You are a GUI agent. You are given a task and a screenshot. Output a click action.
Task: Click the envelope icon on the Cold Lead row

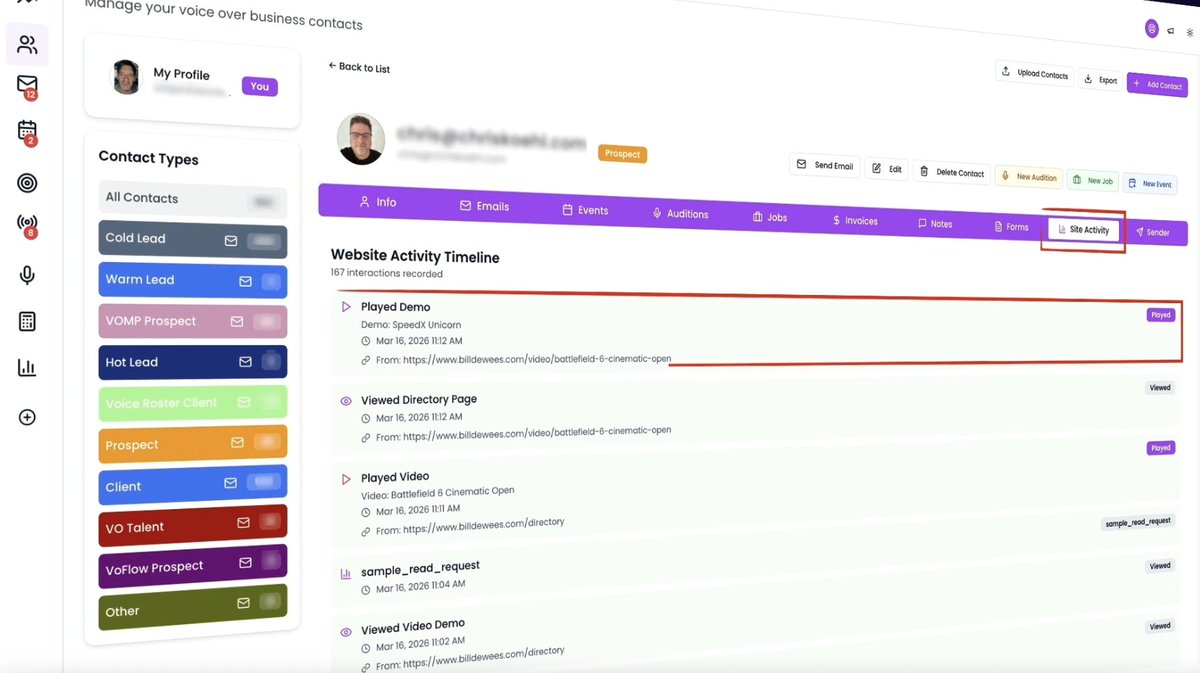coord(231,241)
